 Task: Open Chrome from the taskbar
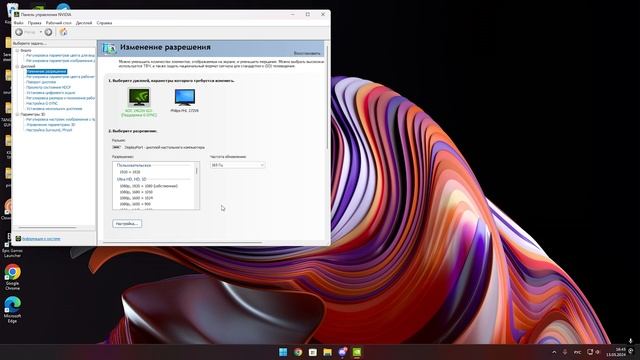[x=298, y=352]
